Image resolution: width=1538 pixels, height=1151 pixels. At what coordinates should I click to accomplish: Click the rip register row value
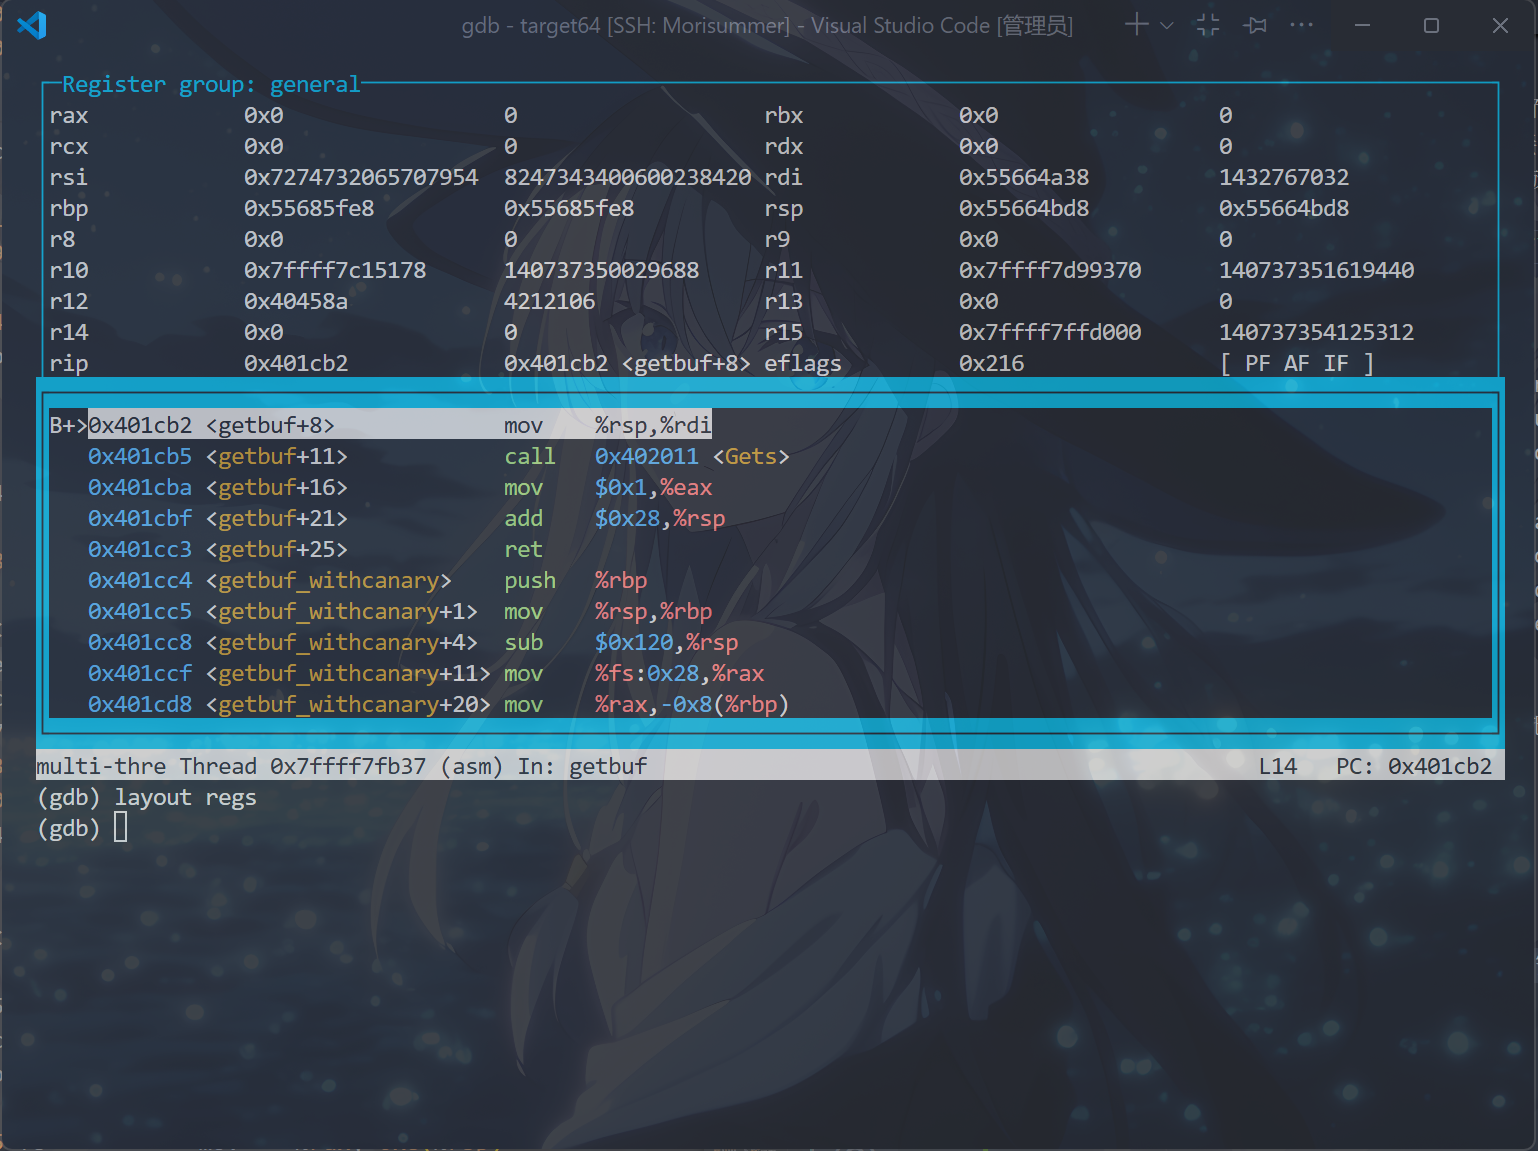(296, 363)
